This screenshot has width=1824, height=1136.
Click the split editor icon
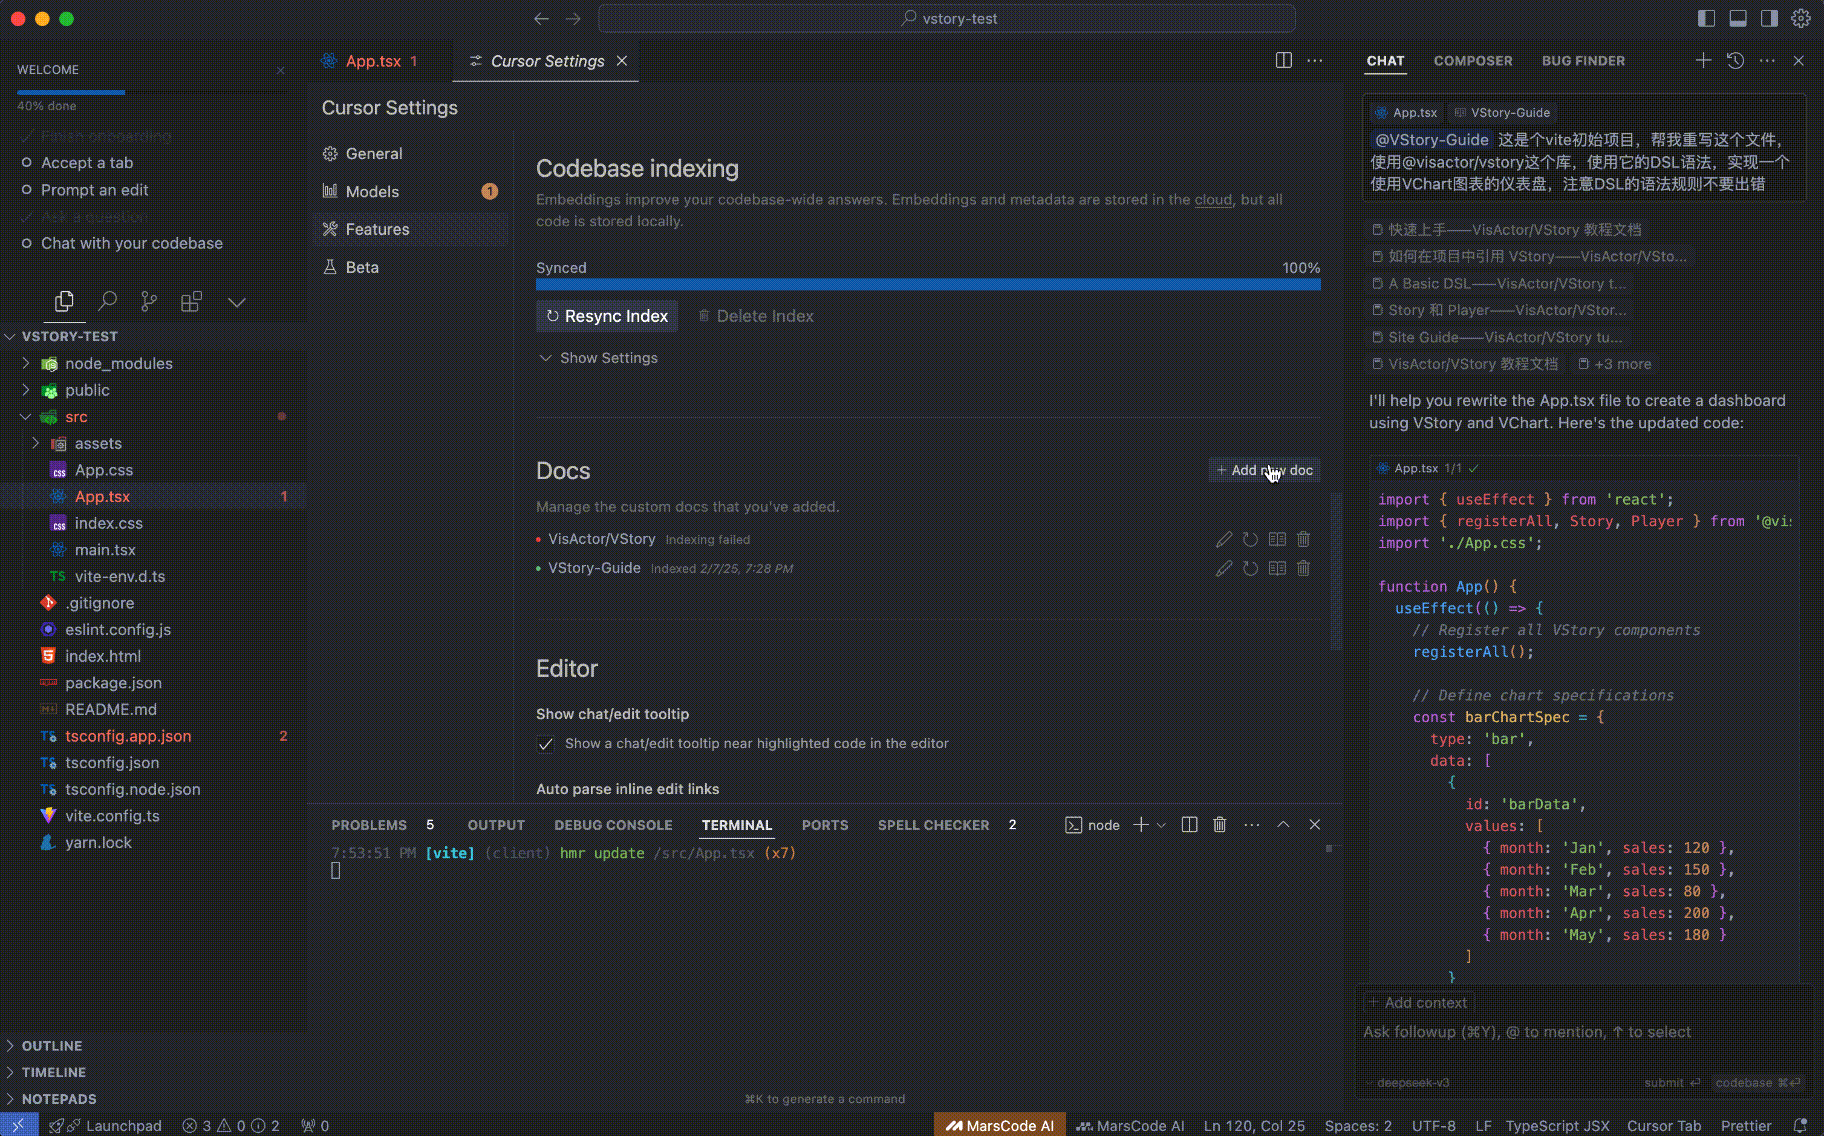click(x=1284, y=60)
